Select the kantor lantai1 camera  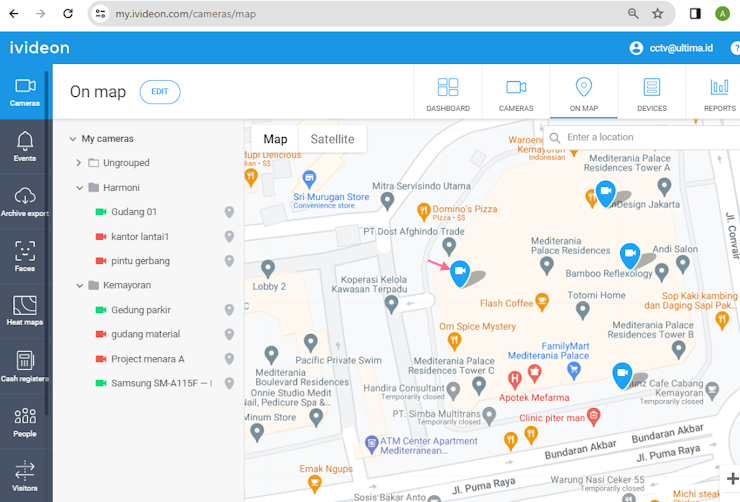140,236
